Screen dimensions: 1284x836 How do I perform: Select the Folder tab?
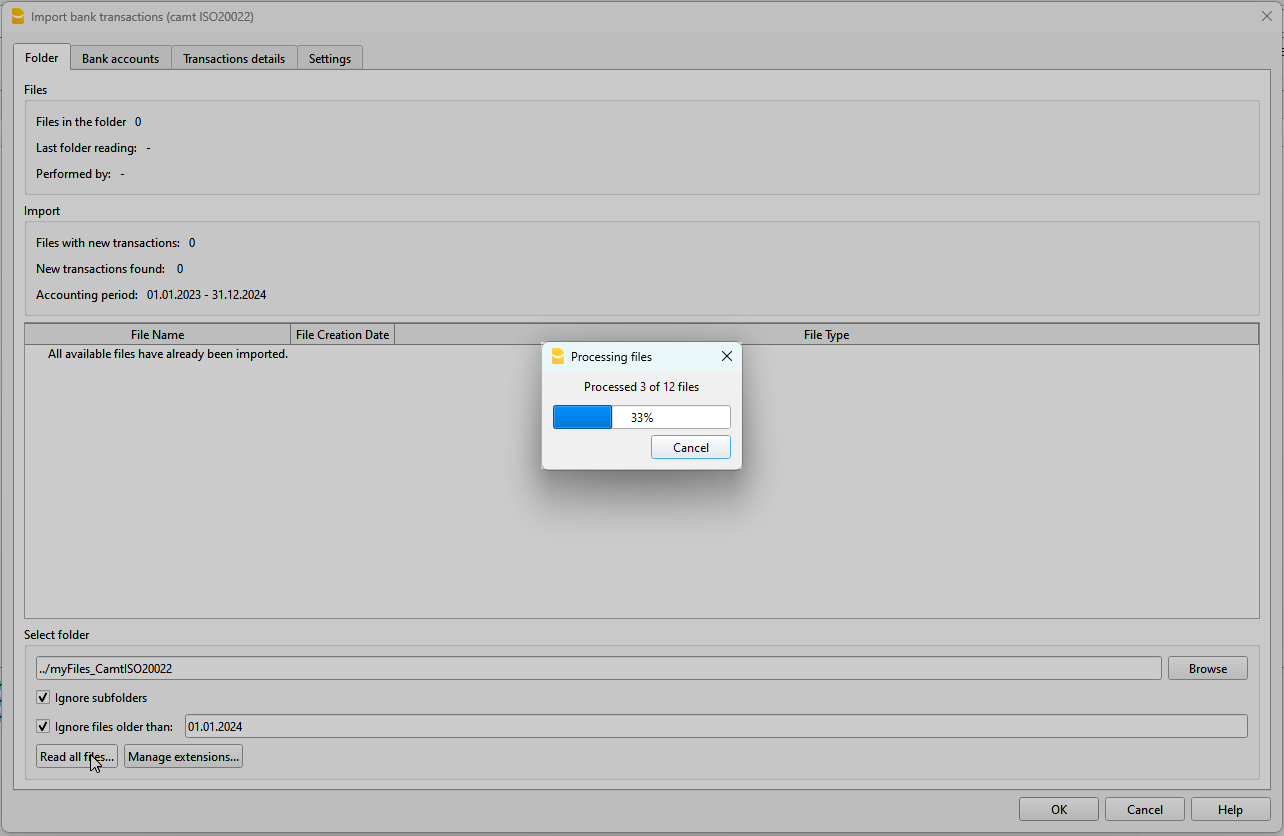(x=41, y=58)
